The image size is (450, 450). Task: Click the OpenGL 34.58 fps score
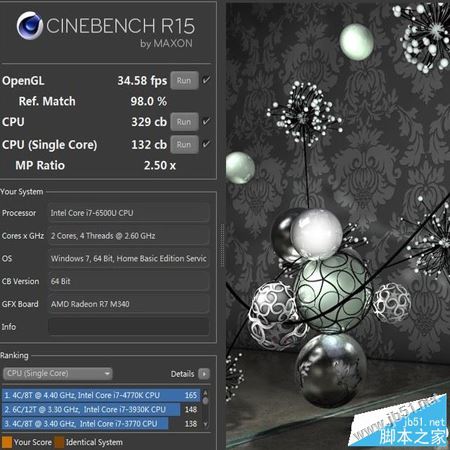click(142, 81)
